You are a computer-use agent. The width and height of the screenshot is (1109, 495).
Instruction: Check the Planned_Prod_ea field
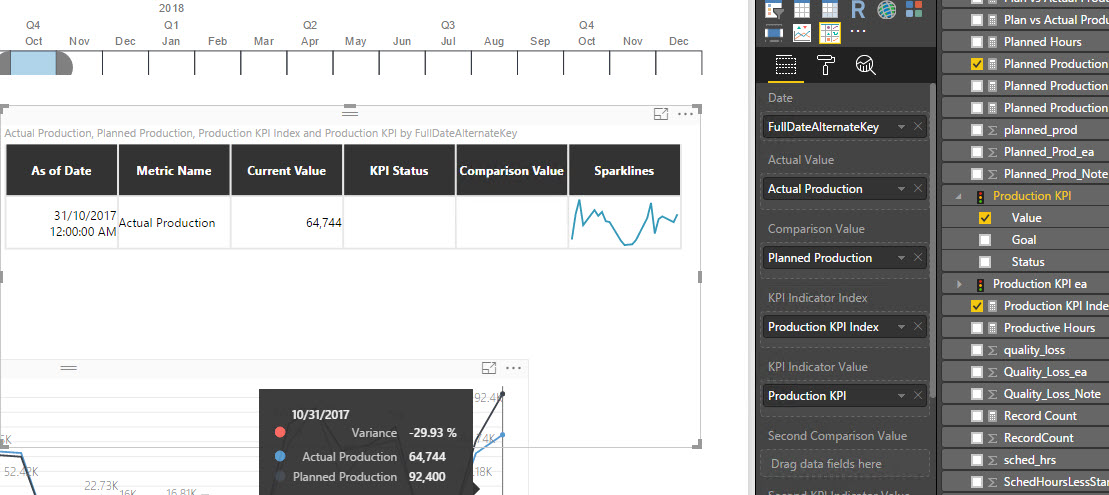(977, 152)
